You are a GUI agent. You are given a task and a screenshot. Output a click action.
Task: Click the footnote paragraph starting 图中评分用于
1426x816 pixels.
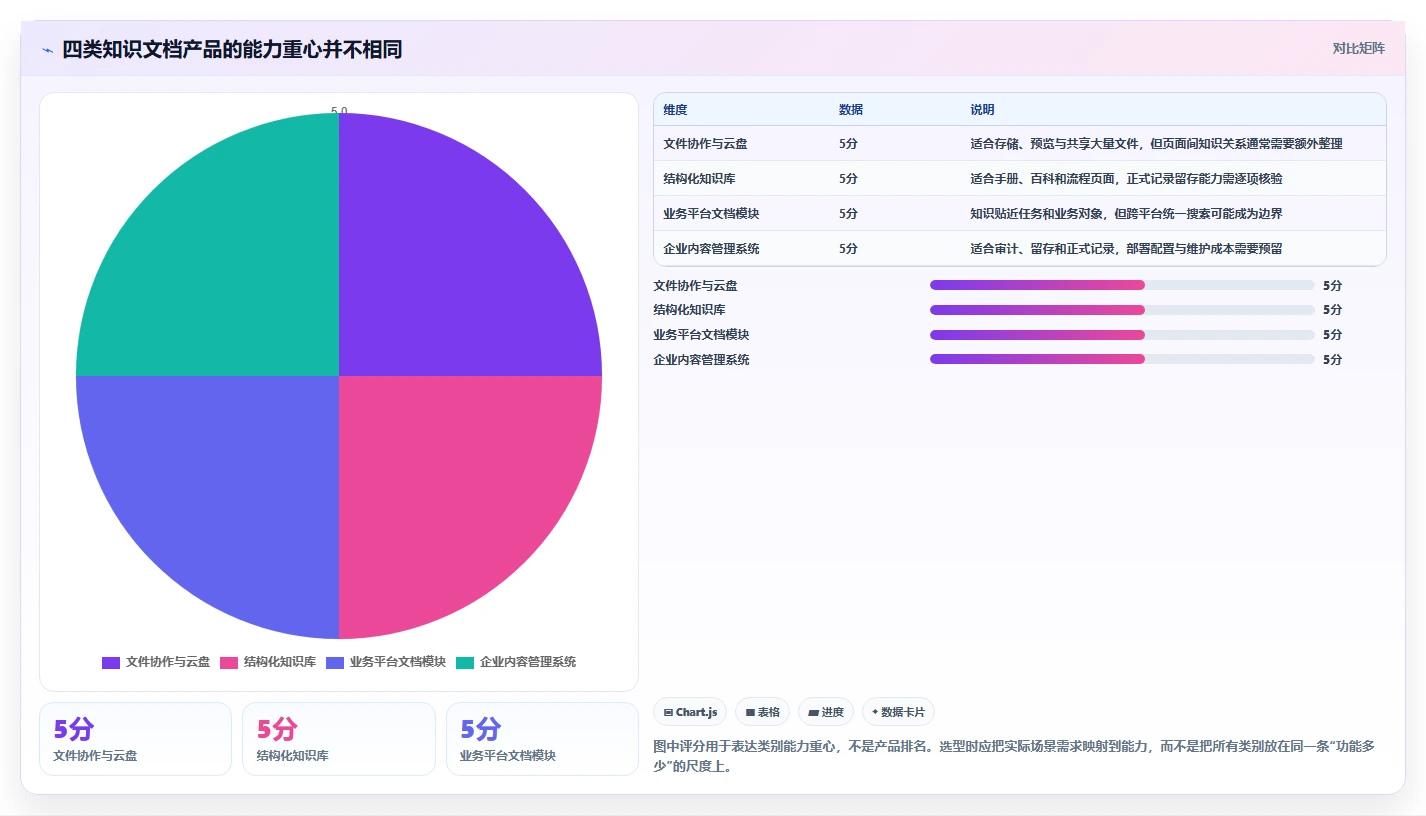coord(1015,757)
